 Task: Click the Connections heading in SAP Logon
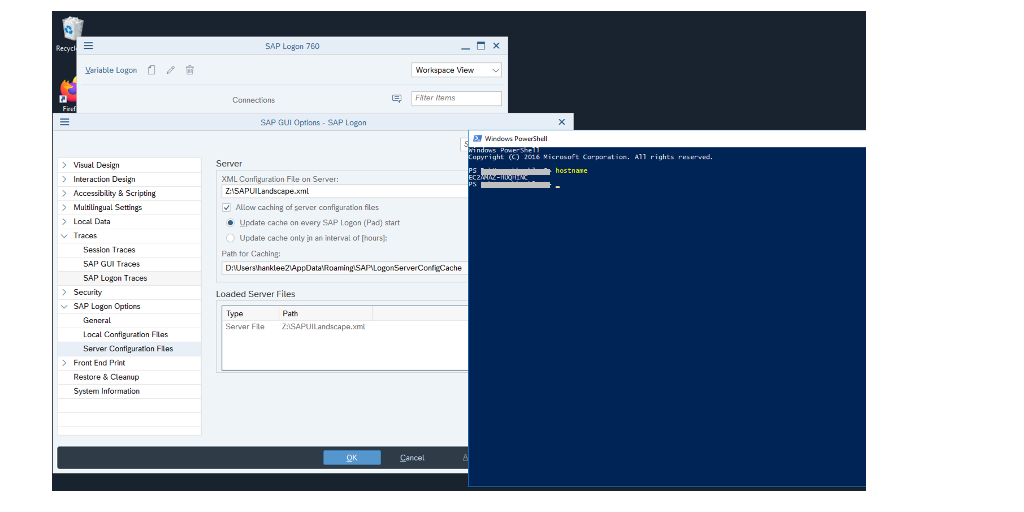253,100
